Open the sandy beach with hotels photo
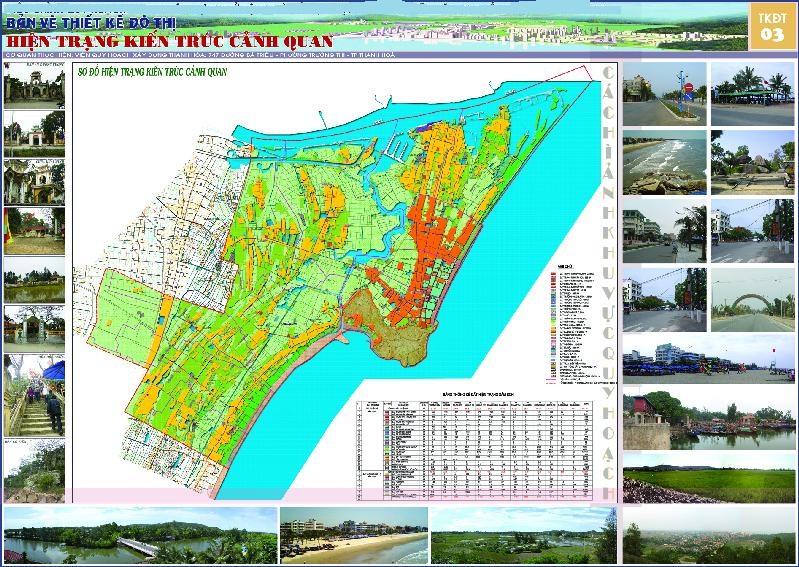Image resolution: width=799 pixels, height=567 pixels. (354, 535)
